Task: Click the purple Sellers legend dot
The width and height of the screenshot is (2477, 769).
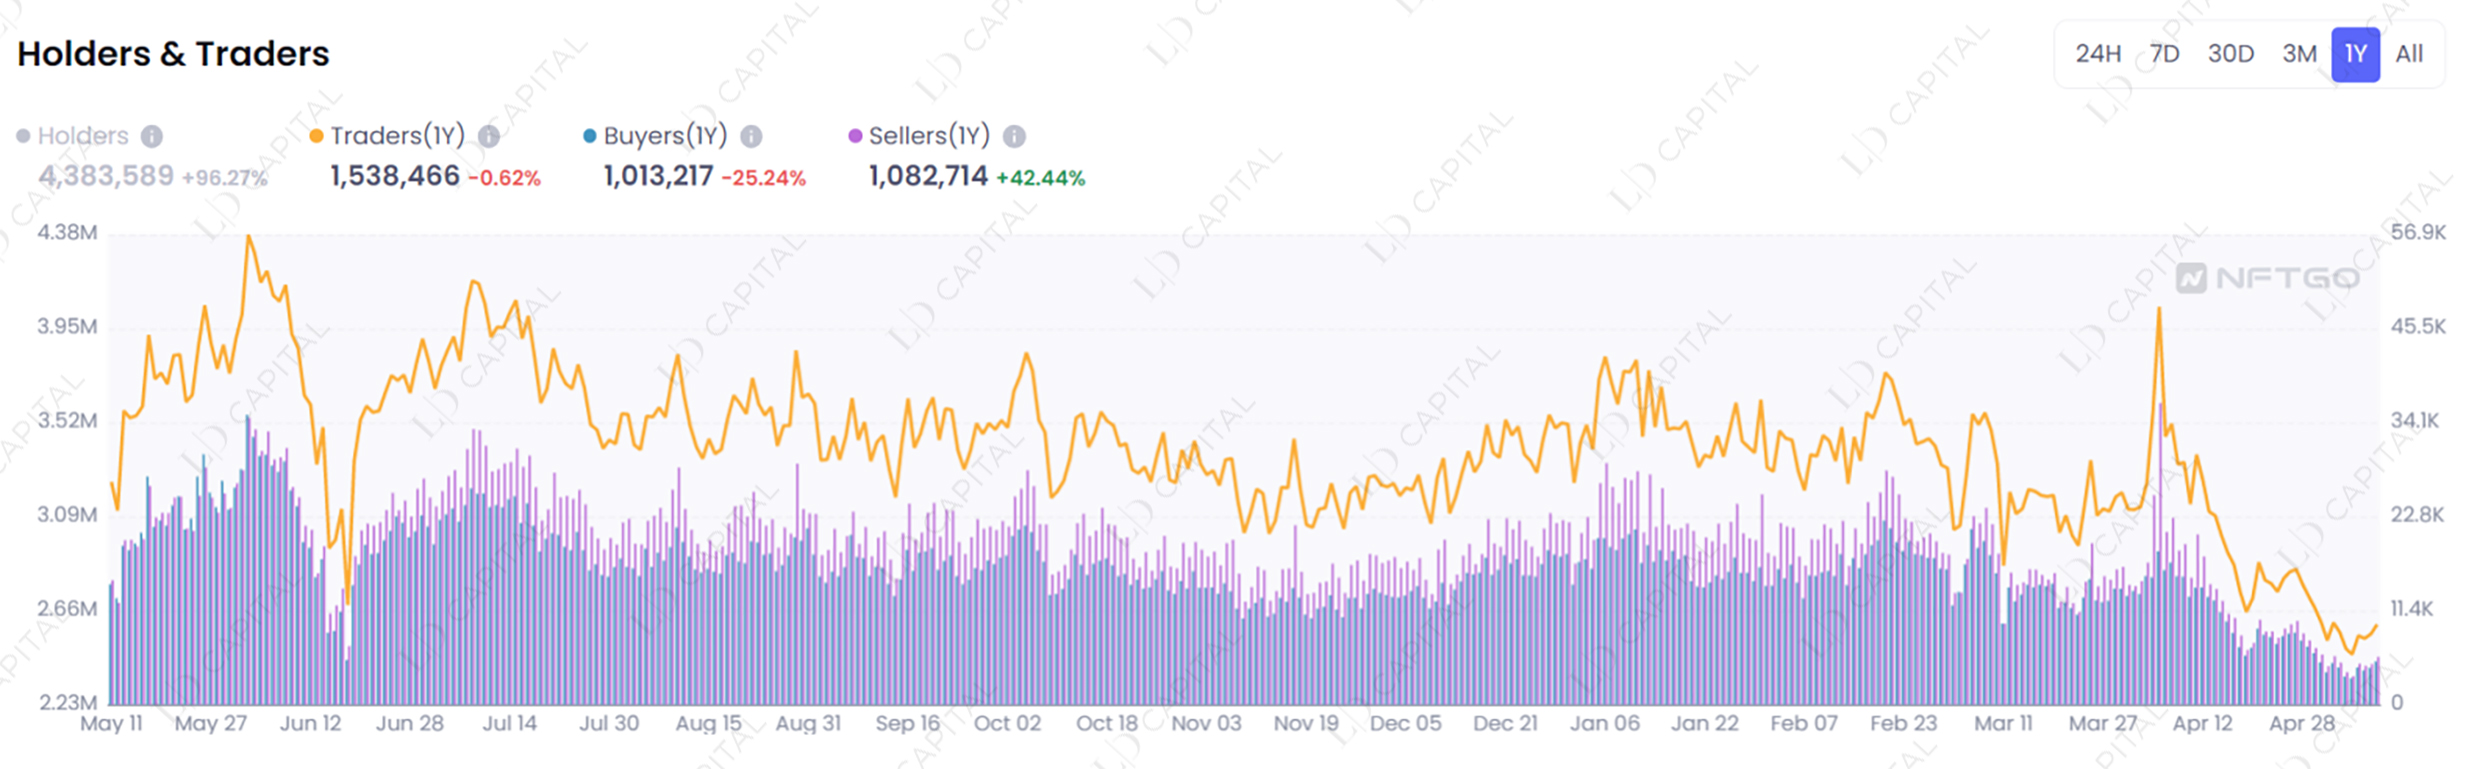Action: (x=854, y=136)
